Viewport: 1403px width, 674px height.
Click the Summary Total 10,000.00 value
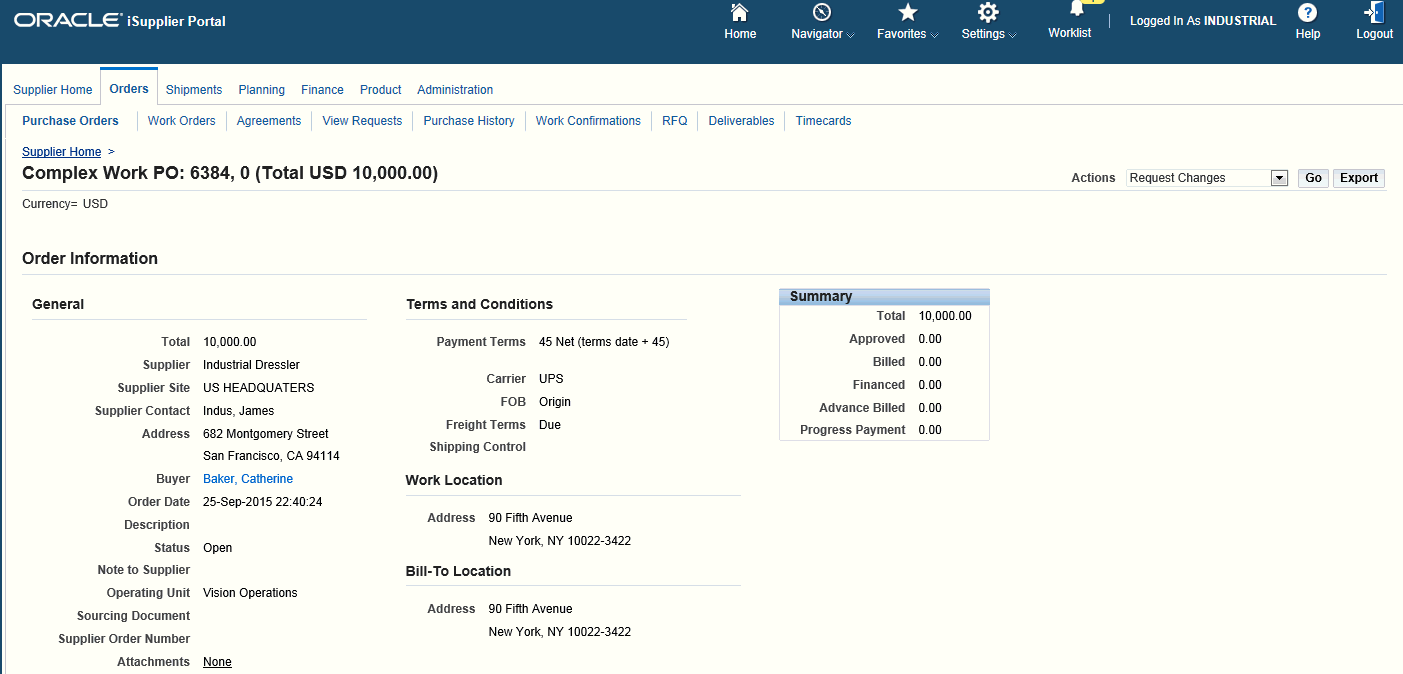click(945, 316)
